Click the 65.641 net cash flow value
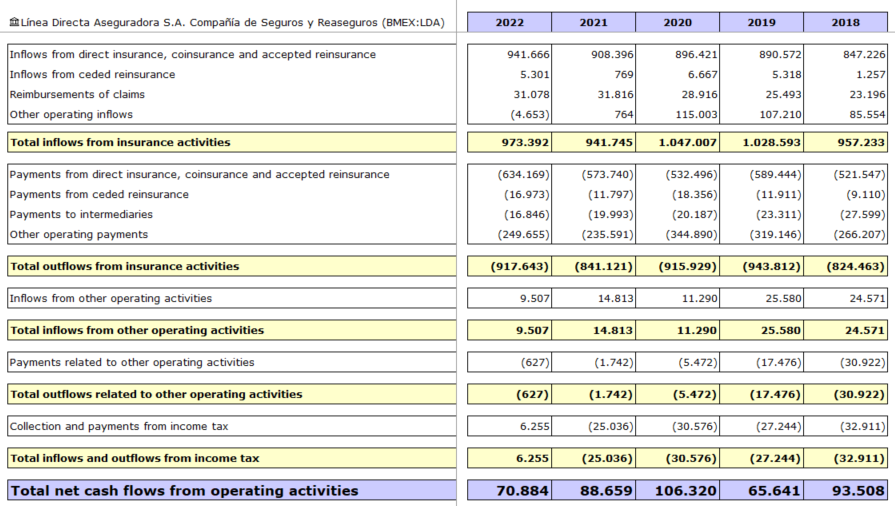The height and width of the screenshot is (506, 895). point(773,491)
